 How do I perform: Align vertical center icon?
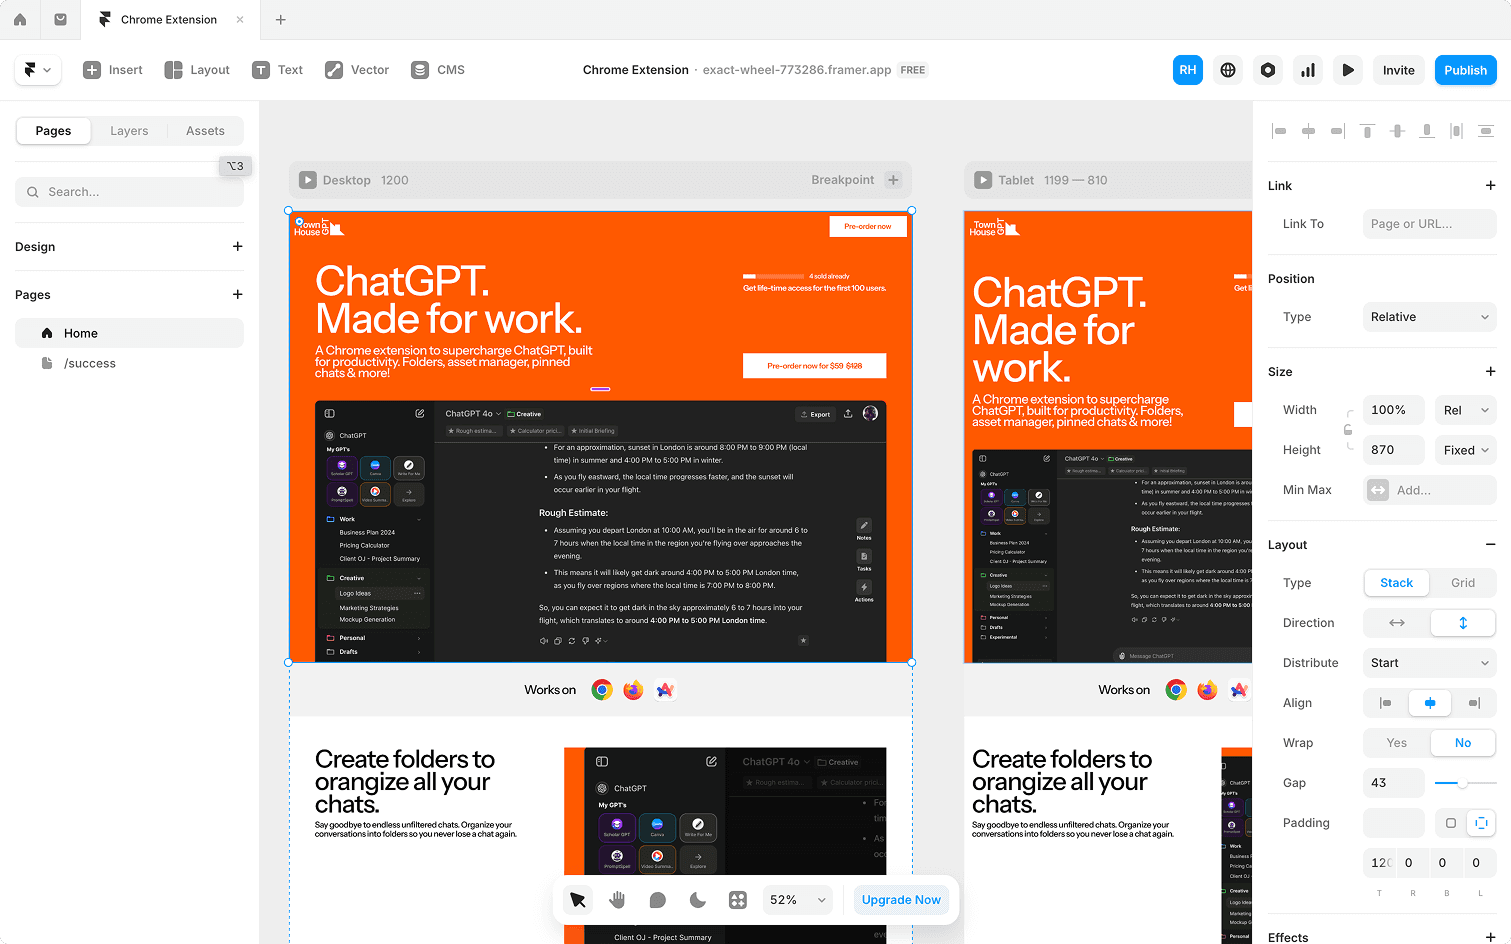1397,131
